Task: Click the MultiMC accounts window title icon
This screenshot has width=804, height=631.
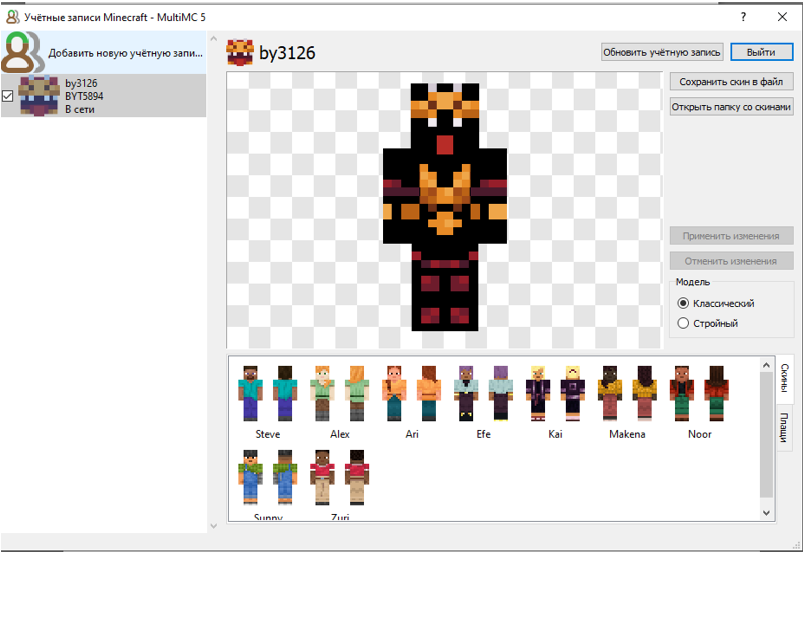Action: click(x=12, y=17)
